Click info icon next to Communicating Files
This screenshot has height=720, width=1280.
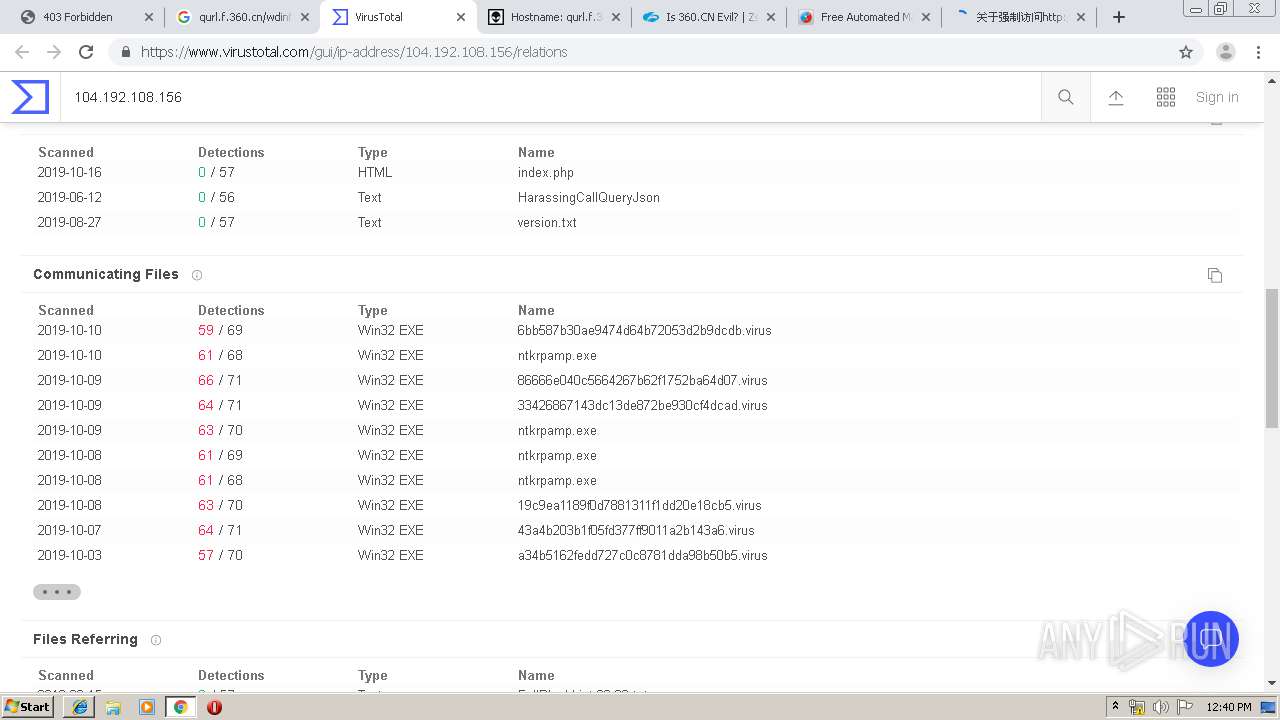[x=197, y=275]
